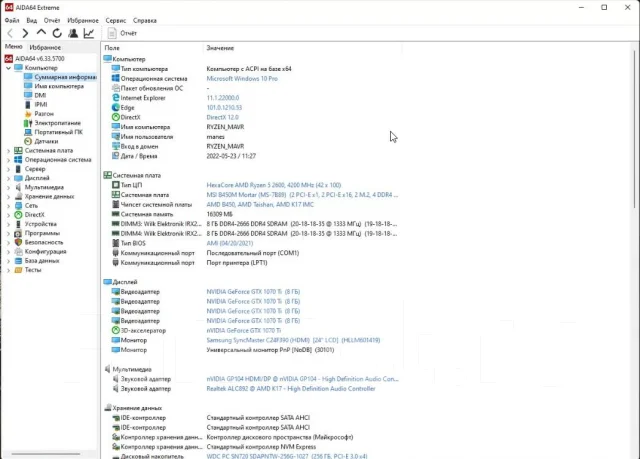Open MSI B450M Mortar motherboard link

pyautogui.click(x=302, y=195)
